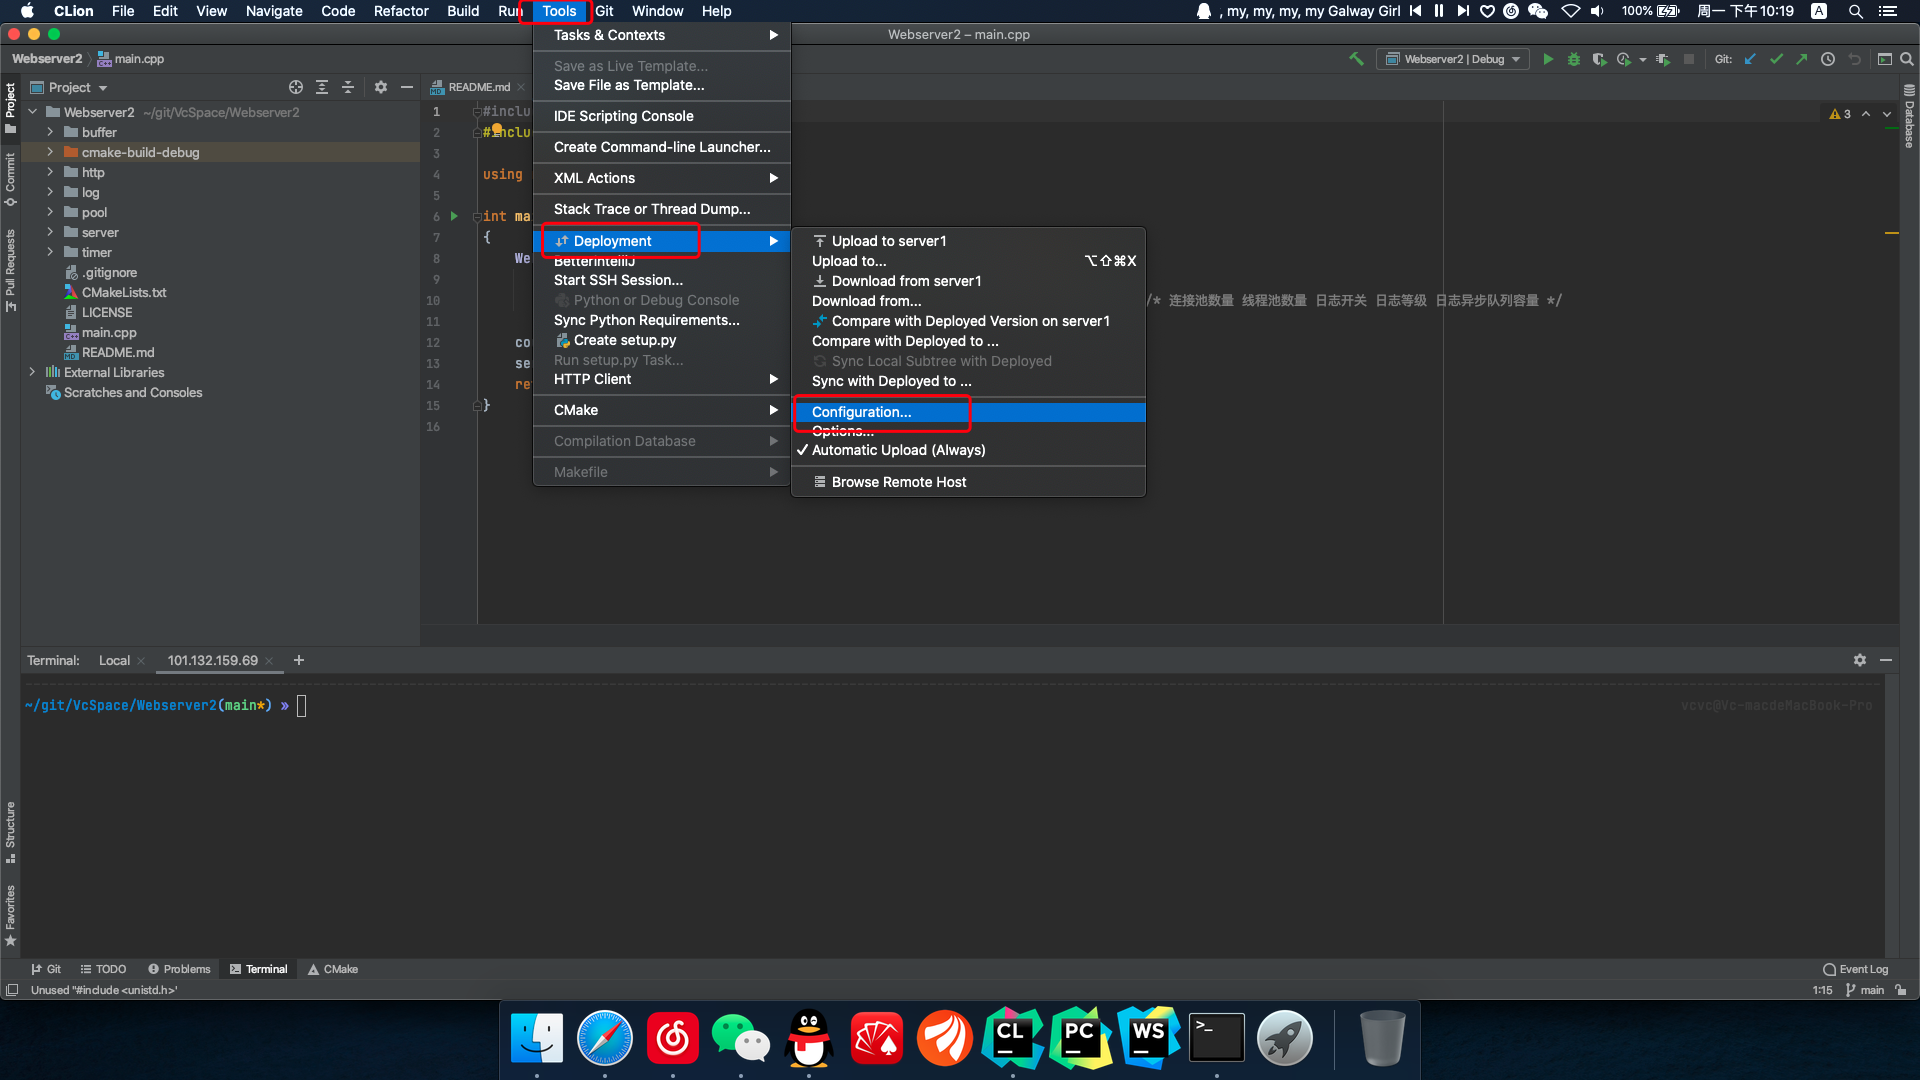Viewport: 1920px width, 1080px height.
Task: Expand the http folder
Action: [x=50, y=172]
